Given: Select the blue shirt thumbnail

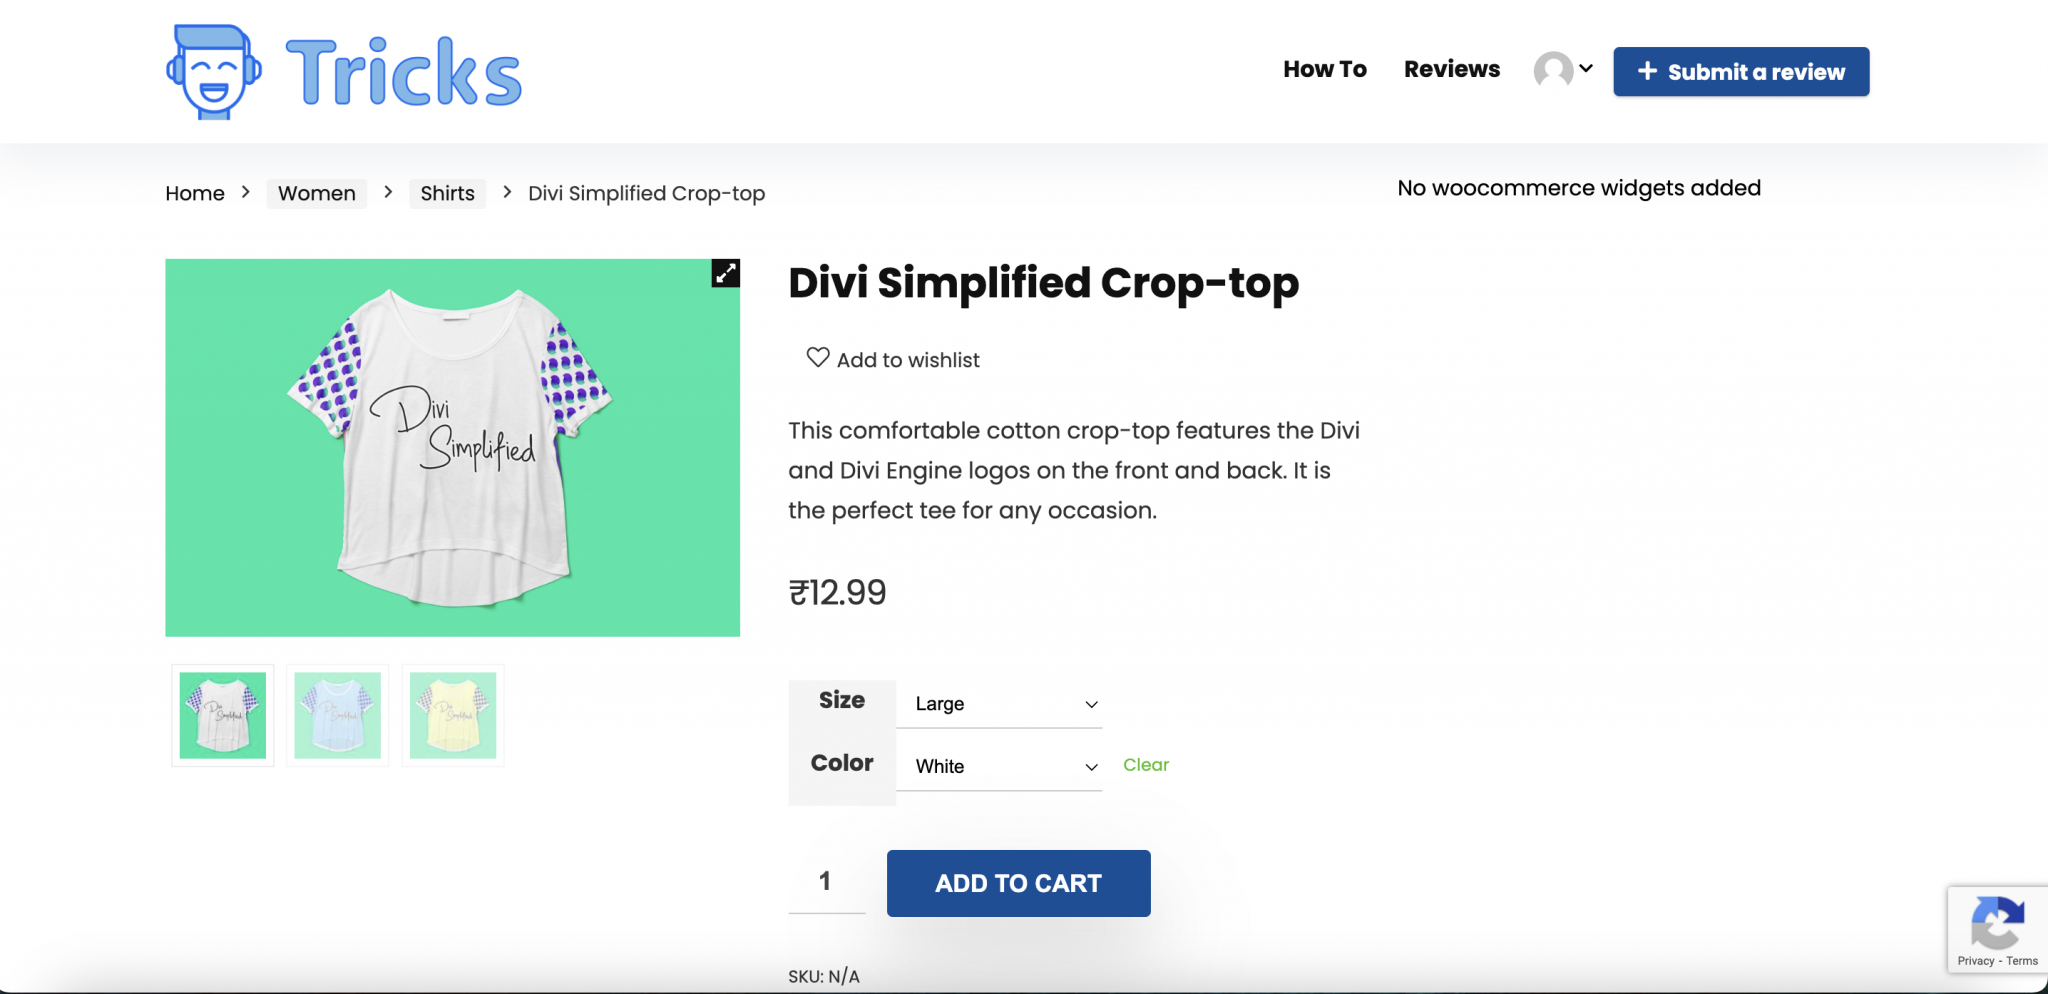Looking at the screenshot, I should point(338,715).
